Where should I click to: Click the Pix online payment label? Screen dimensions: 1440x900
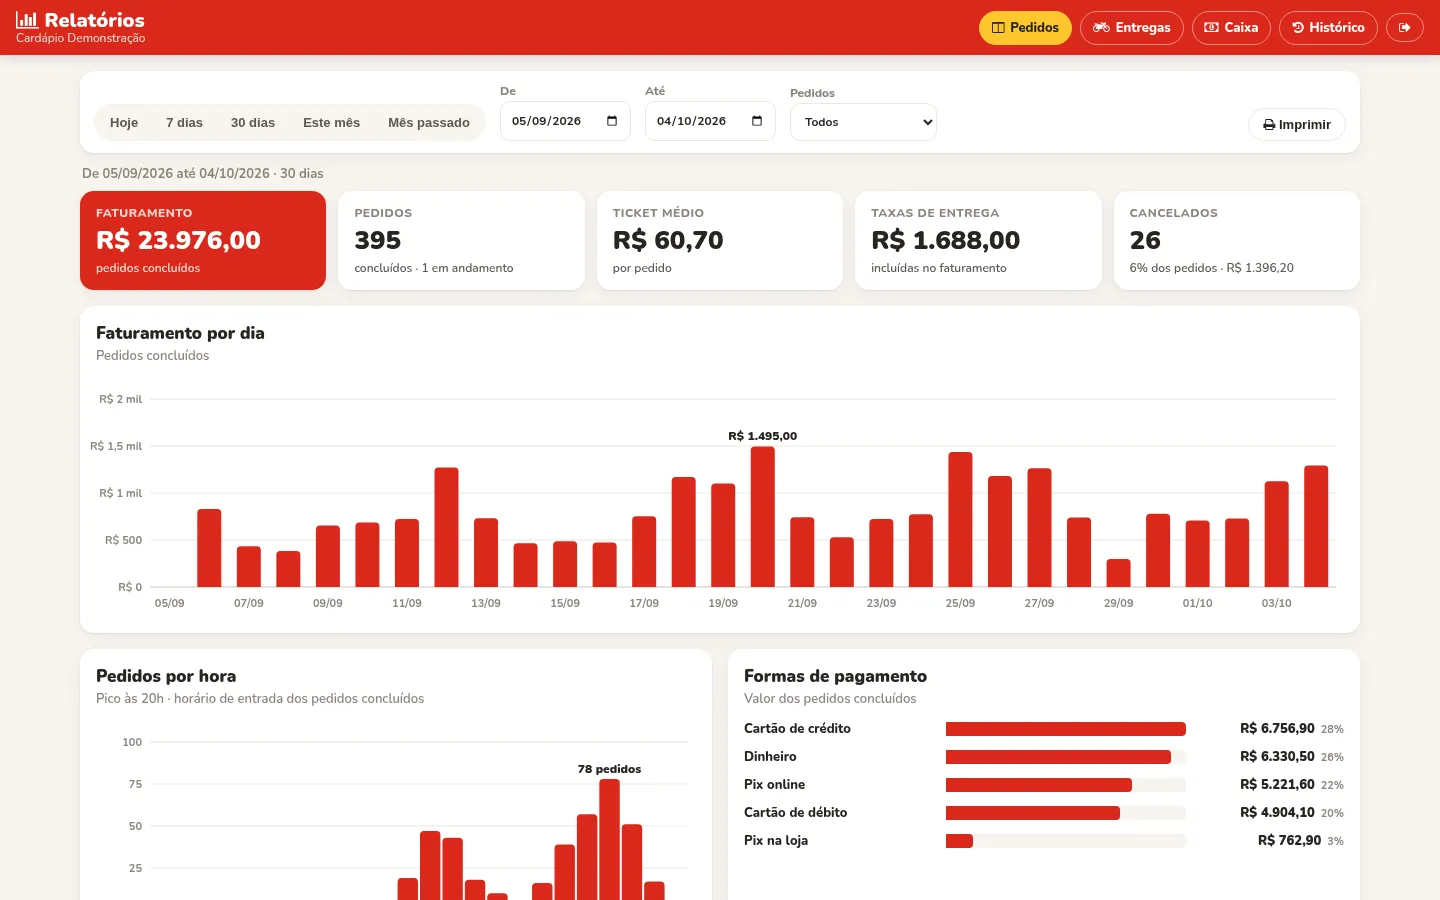[x=774, y=785]
